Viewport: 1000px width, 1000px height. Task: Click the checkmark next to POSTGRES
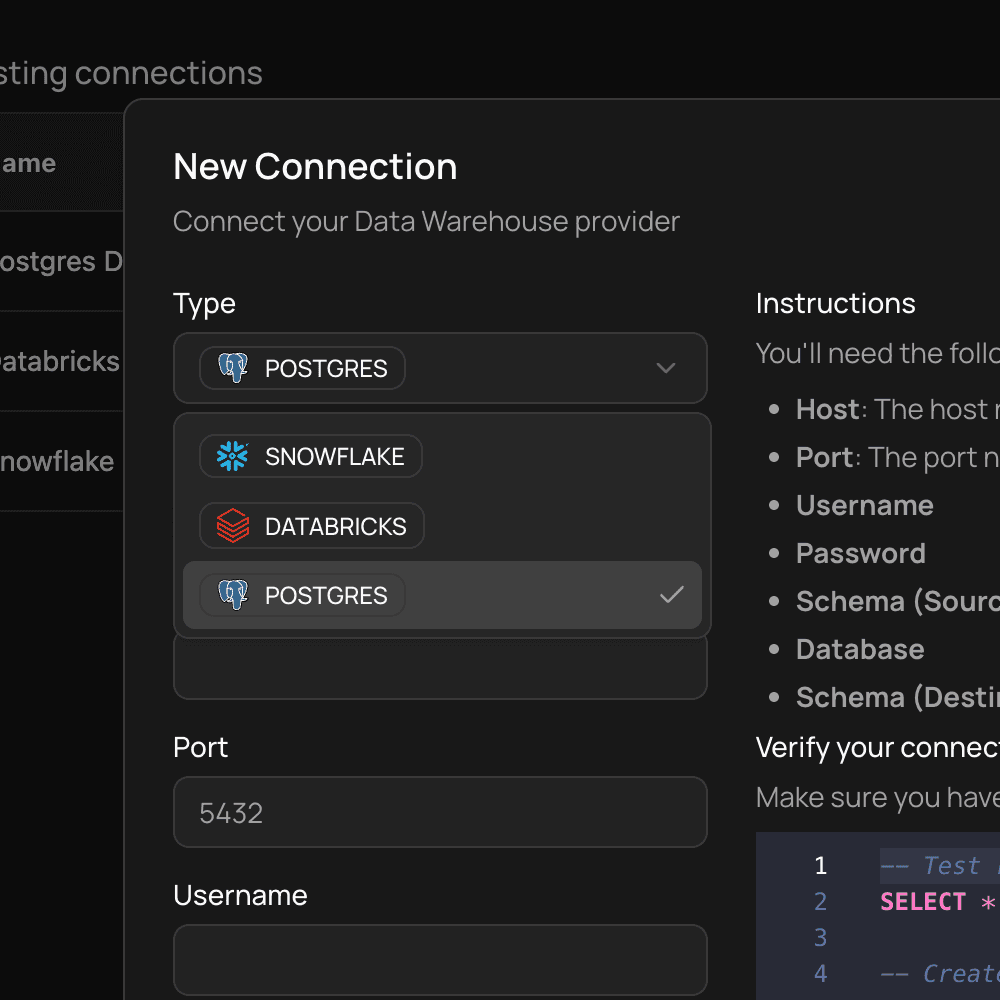(673, 596)
